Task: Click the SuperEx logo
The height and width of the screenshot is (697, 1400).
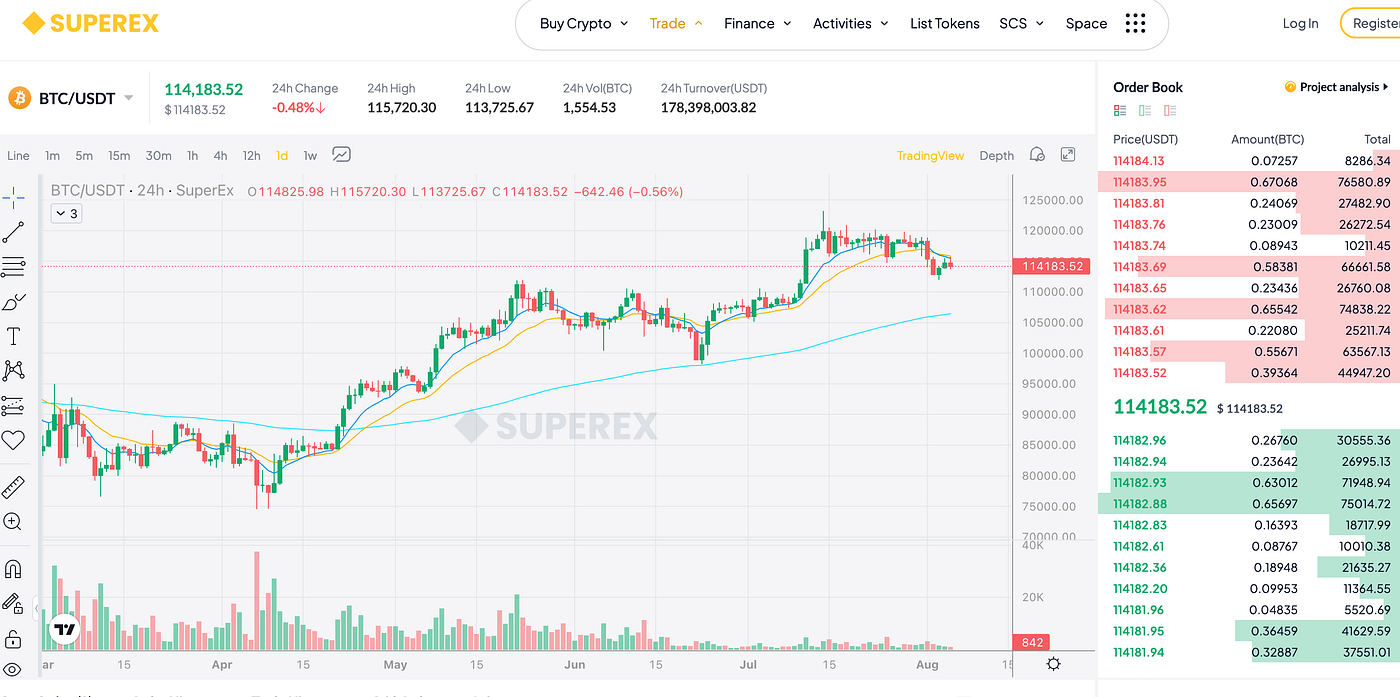Action: (x=91, y=23)
